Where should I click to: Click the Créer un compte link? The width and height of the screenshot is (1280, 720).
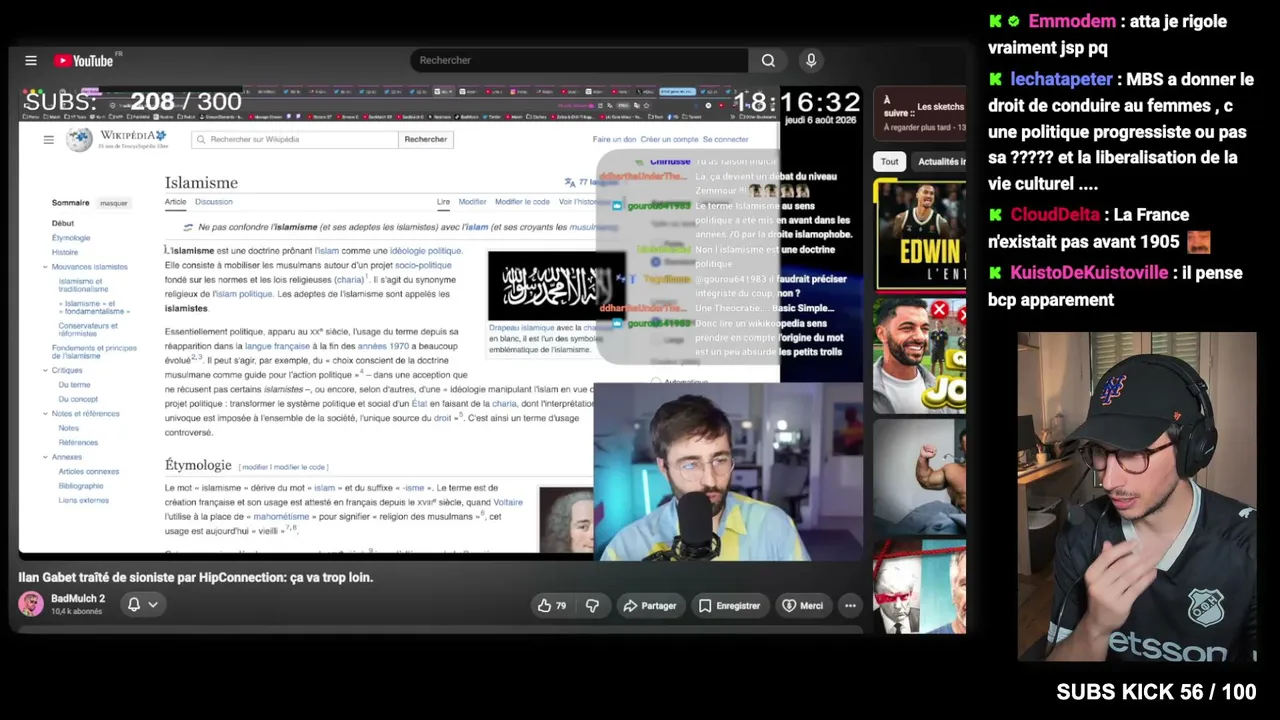pyautogui.click(x=669, y=140)
